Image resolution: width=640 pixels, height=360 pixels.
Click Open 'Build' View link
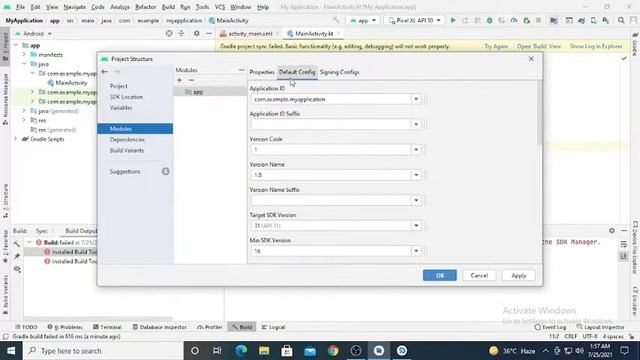539,47
